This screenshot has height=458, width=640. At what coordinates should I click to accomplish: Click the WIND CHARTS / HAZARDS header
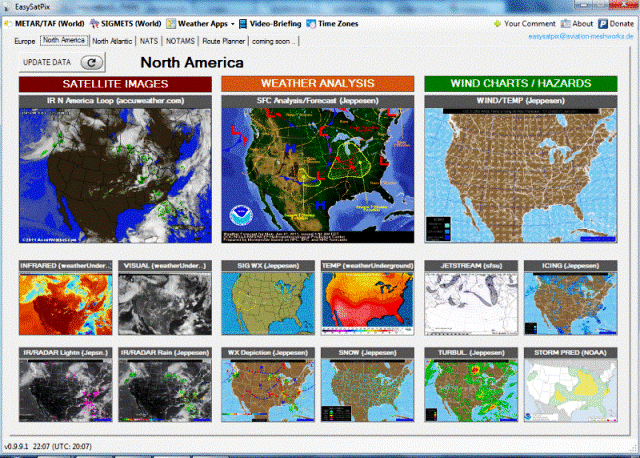(521, 84)
